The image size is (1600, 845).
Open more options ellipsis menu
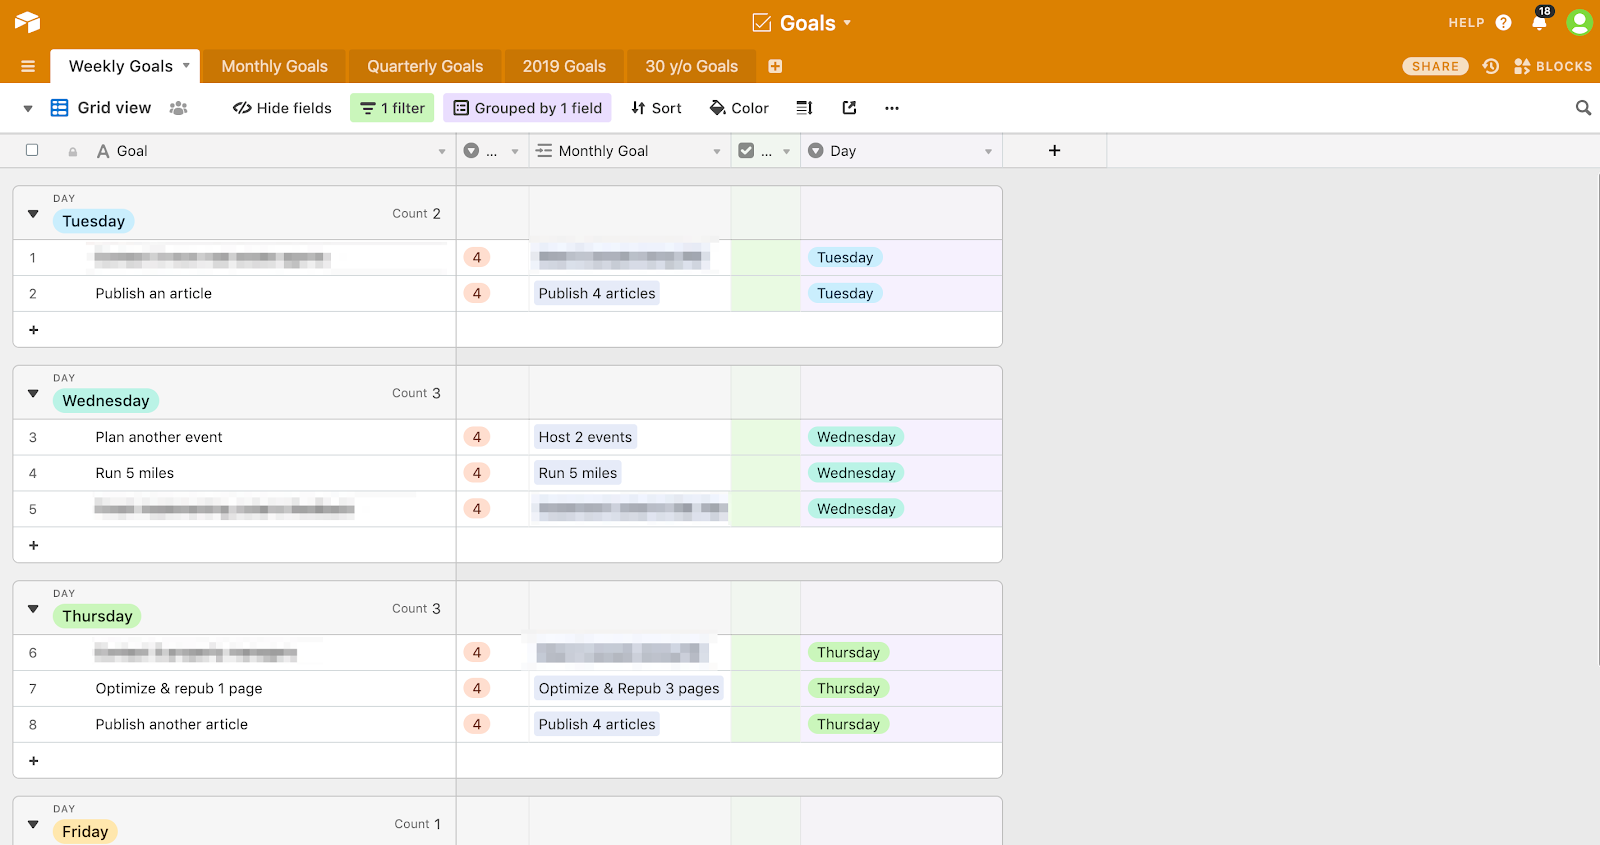892,108
